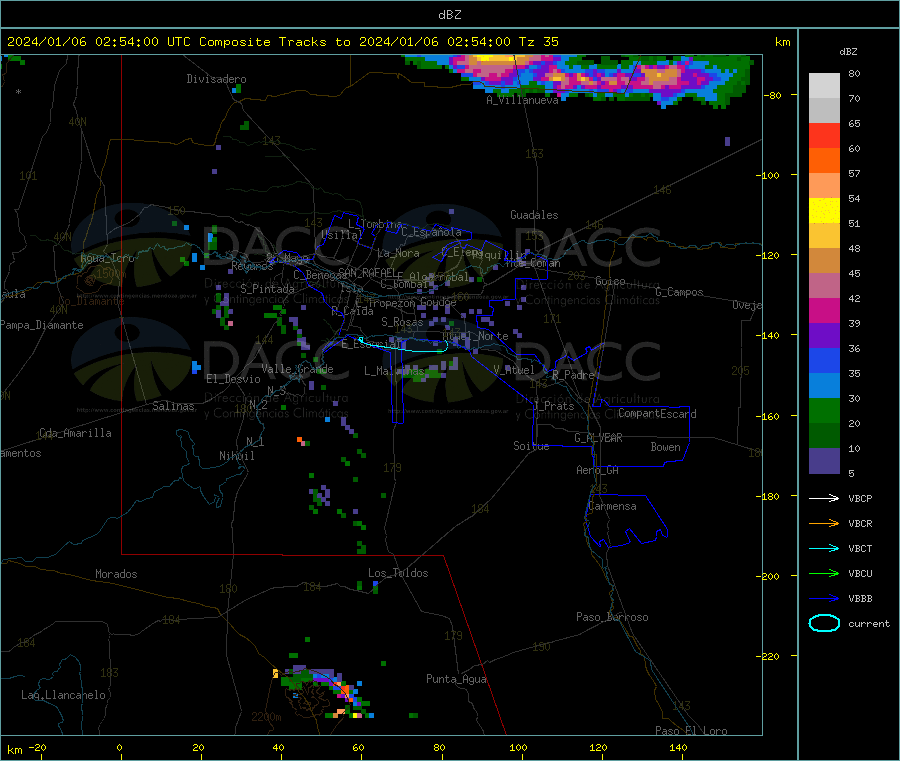Click the dBZ heading above color scale

point(848,52)
